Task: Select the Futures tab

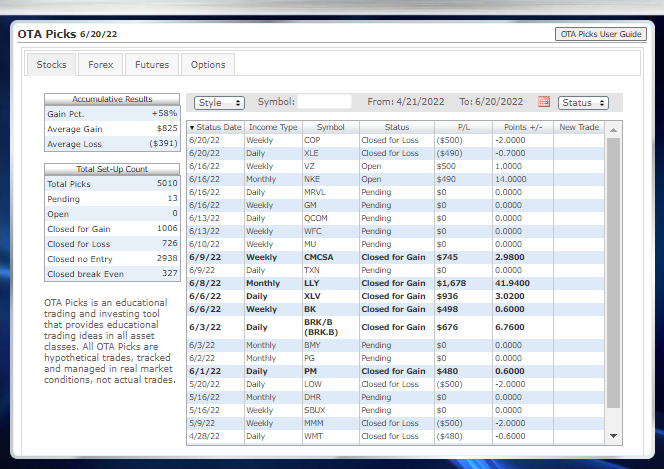Action: (x=152, y=65)
